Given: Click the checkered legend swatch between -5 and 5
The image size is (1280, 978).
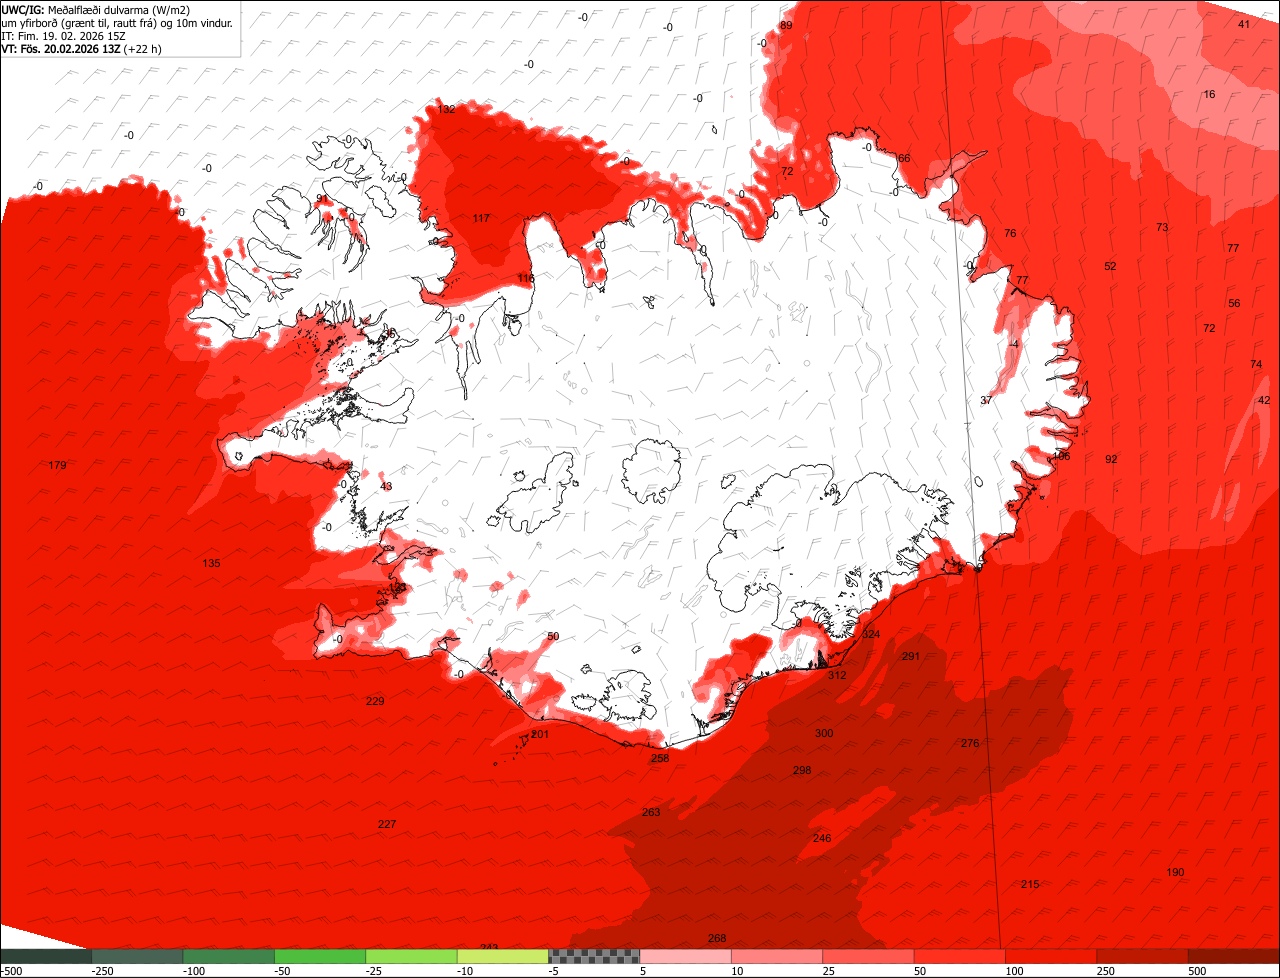Looking at the screenshot, I should coord(594,955).
